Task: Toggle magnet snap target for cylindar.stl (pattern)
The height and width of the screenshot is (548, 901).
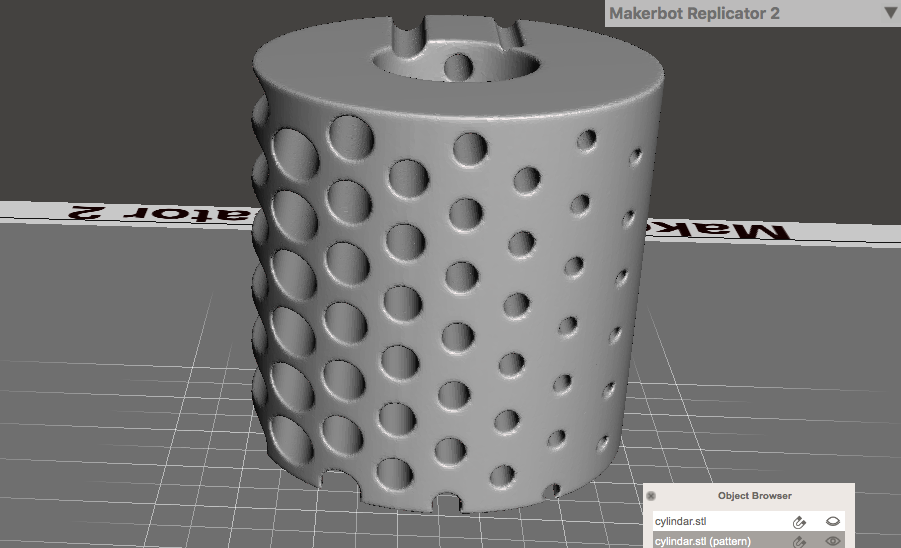Action: coord(799,541)
